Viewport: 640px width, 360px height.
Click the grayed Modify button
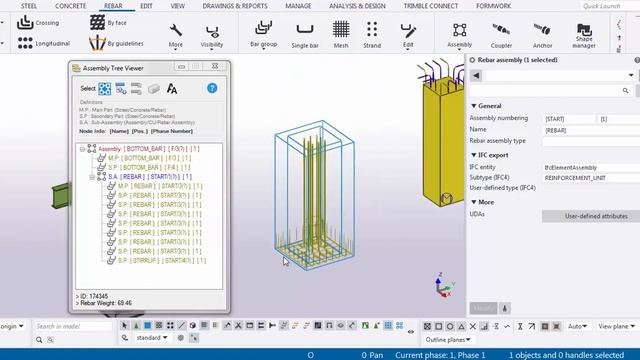click(x=483, y=308)
